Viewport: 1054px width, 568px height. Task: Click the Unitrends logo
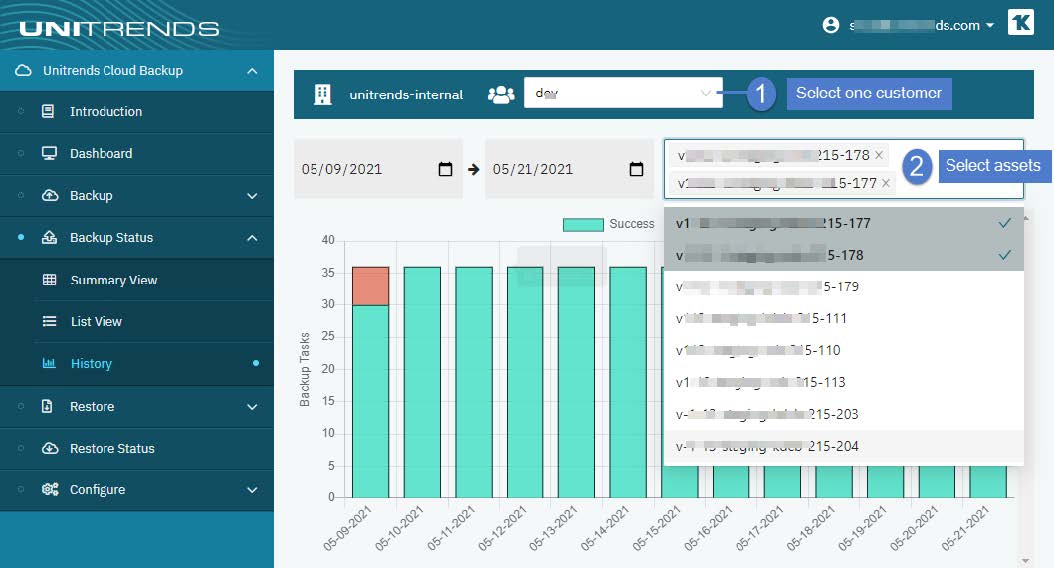tap(119, 29)
